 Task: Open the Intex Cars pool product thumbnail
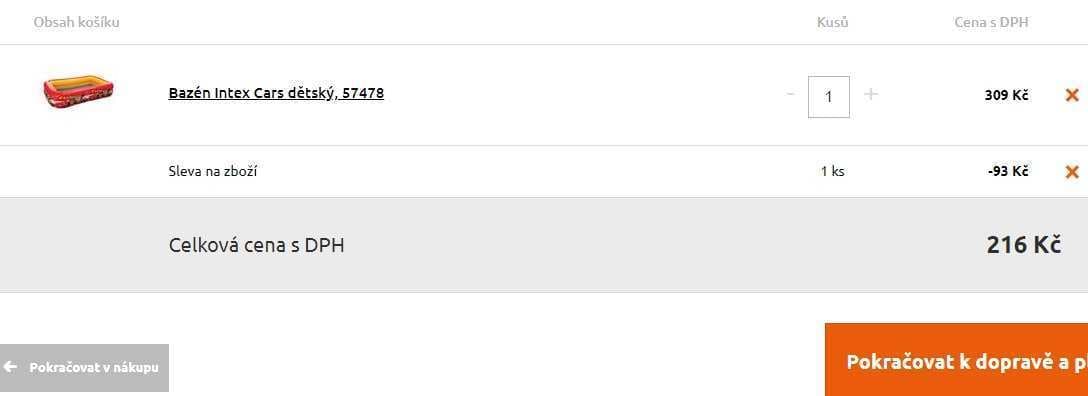pyautogui.click(x=78, y=90)
